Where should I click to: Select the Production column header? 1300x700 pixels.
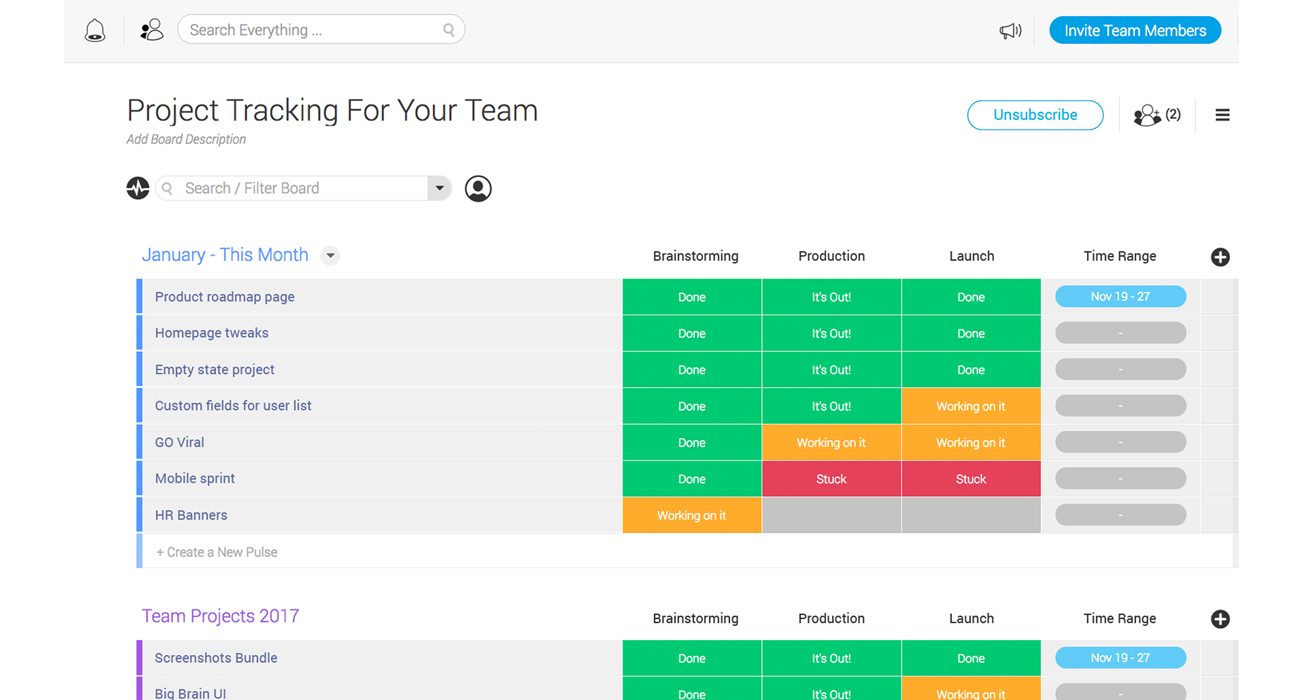[x=831, y=255]
